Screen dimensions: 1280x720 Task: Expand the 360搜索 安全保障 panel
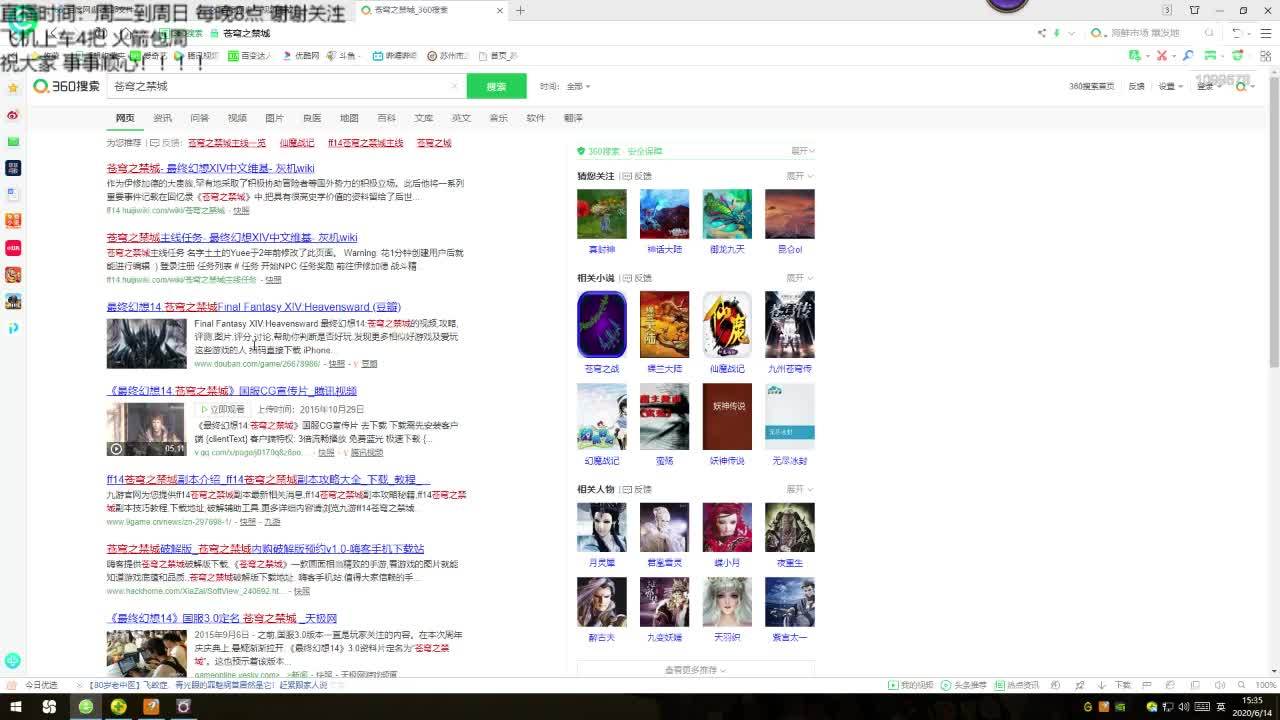pyautogui.click(x=803, y=151)
